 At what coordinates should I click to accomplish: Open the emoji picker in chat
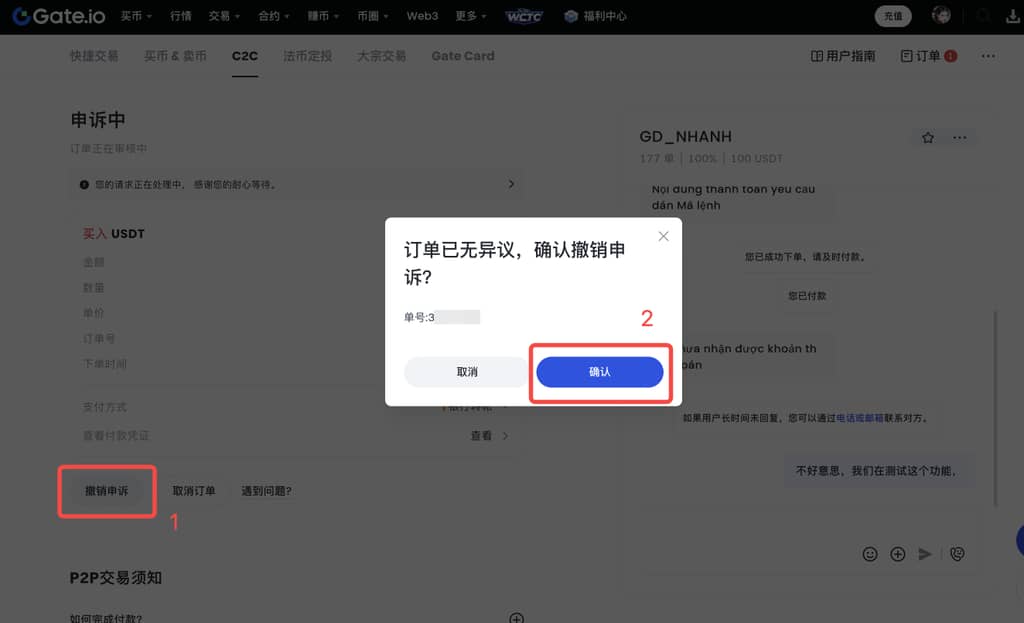click(870, 553)
